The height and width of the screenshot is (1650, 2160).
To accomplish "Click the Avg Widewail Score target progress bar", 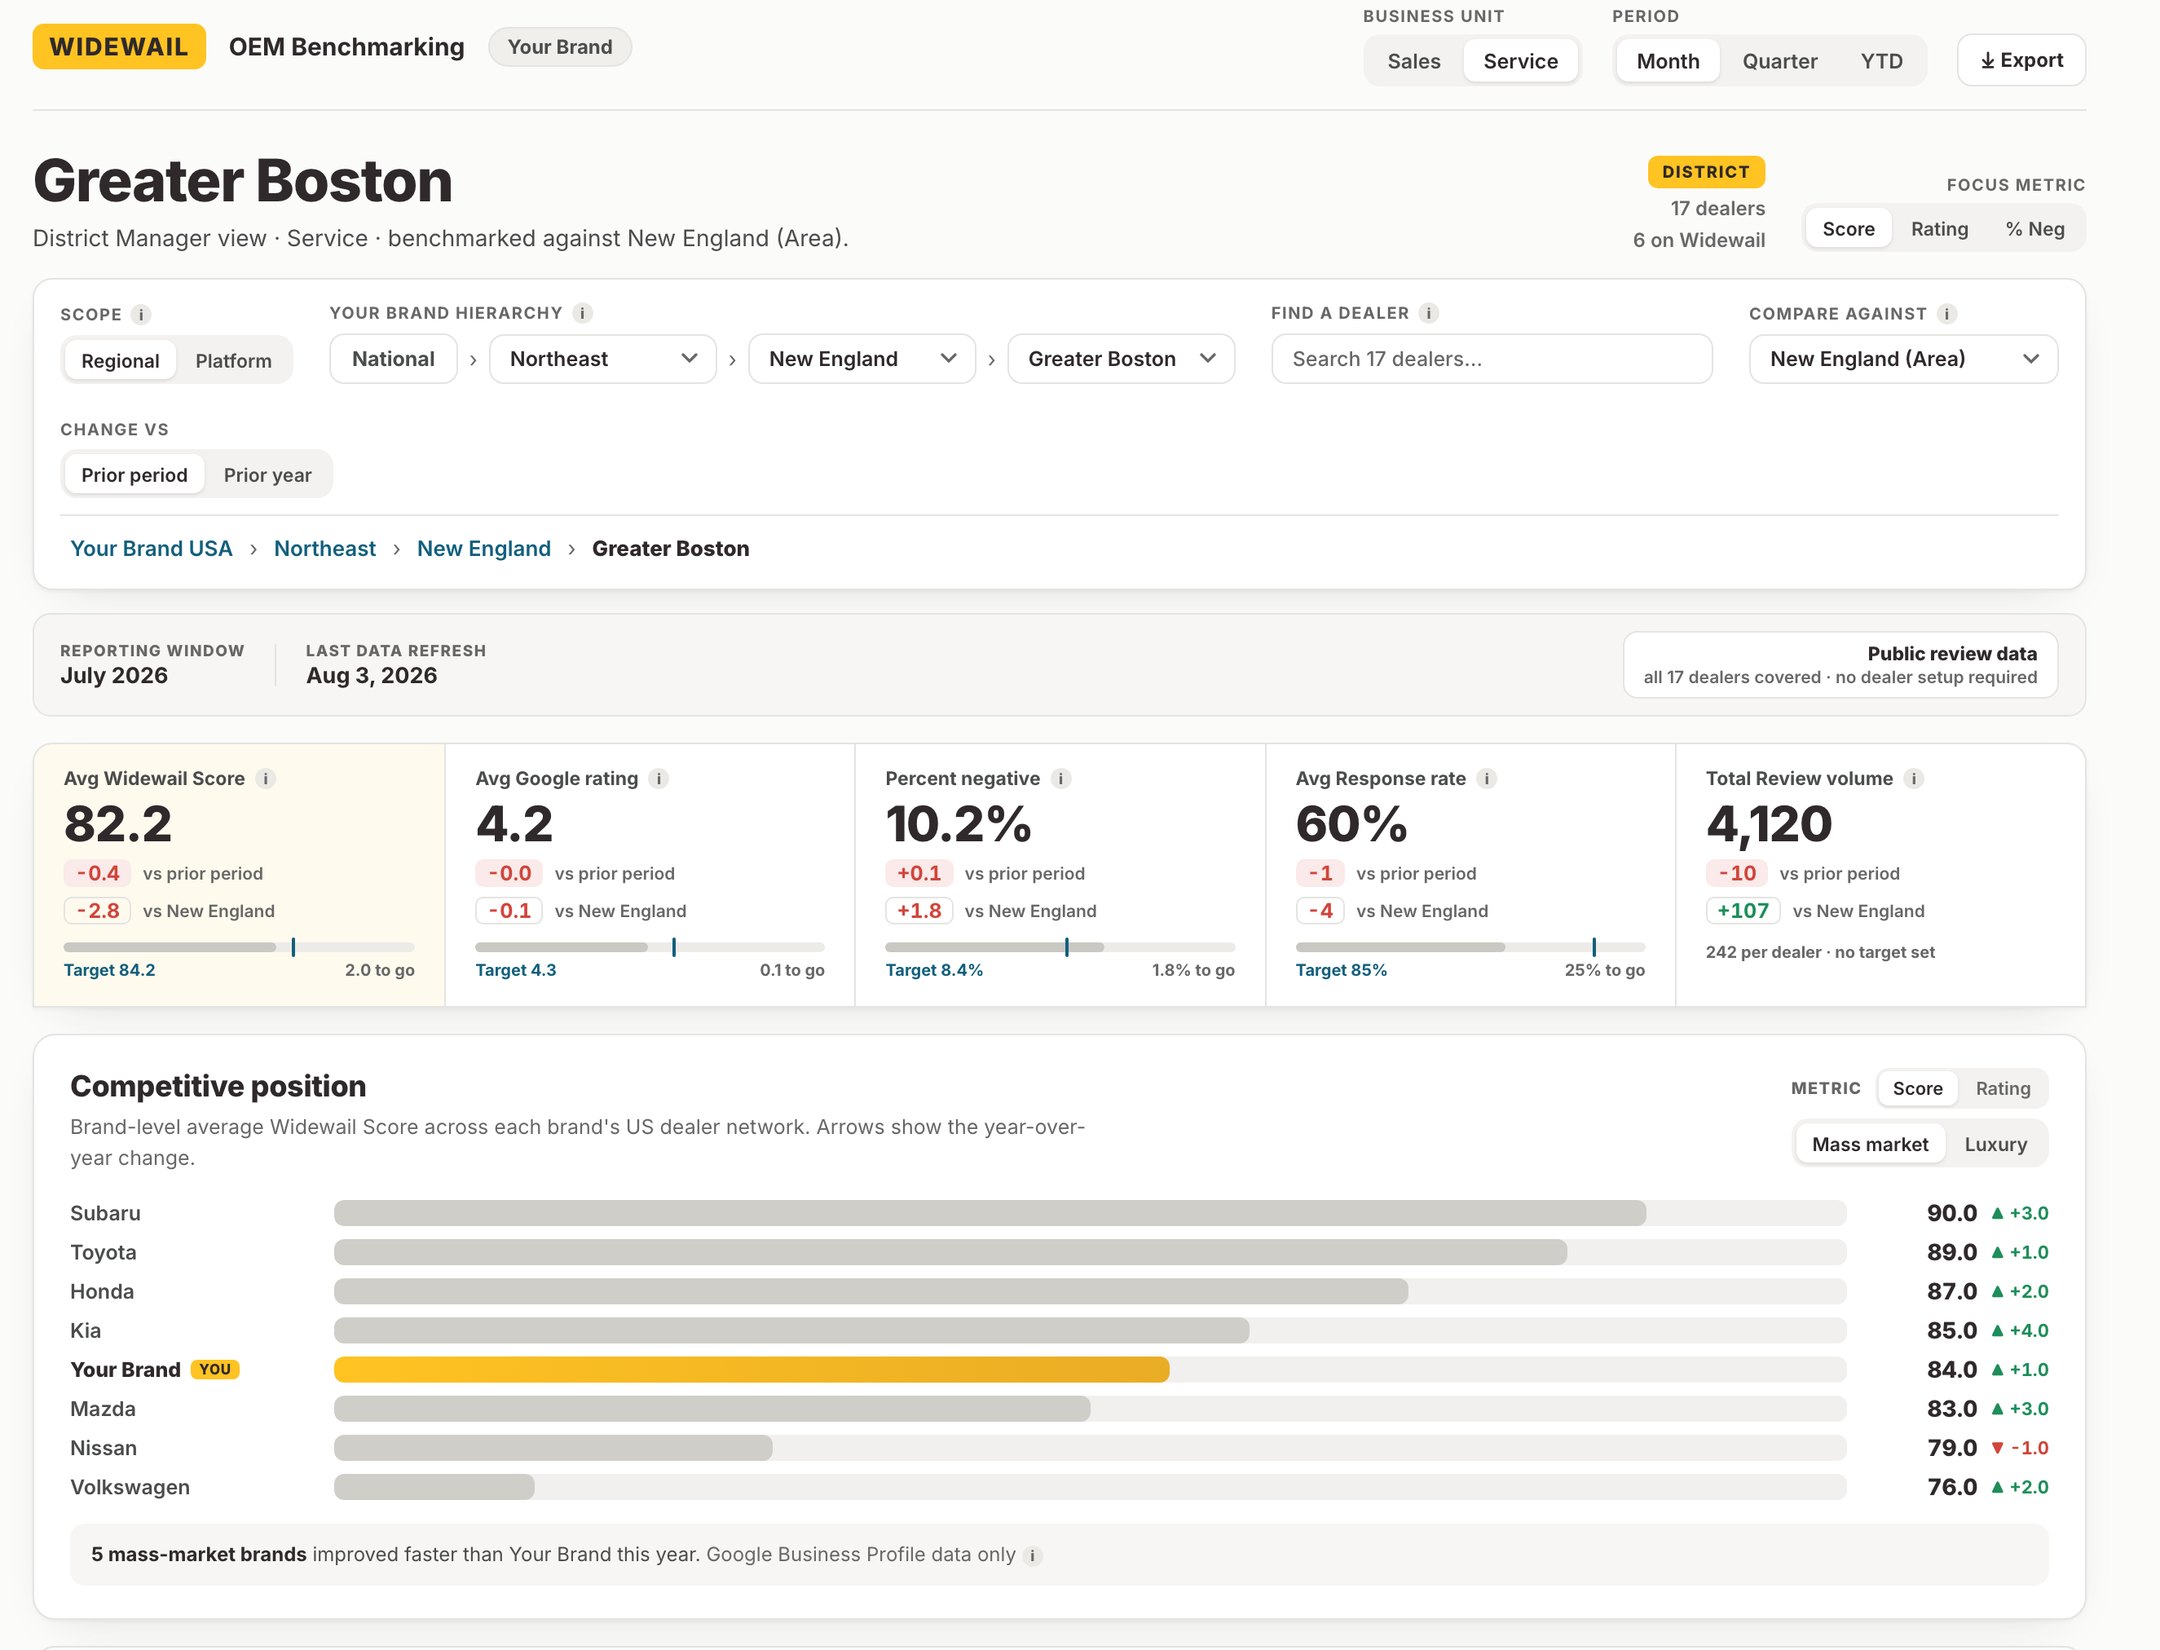I will click(x=239, y=947).
